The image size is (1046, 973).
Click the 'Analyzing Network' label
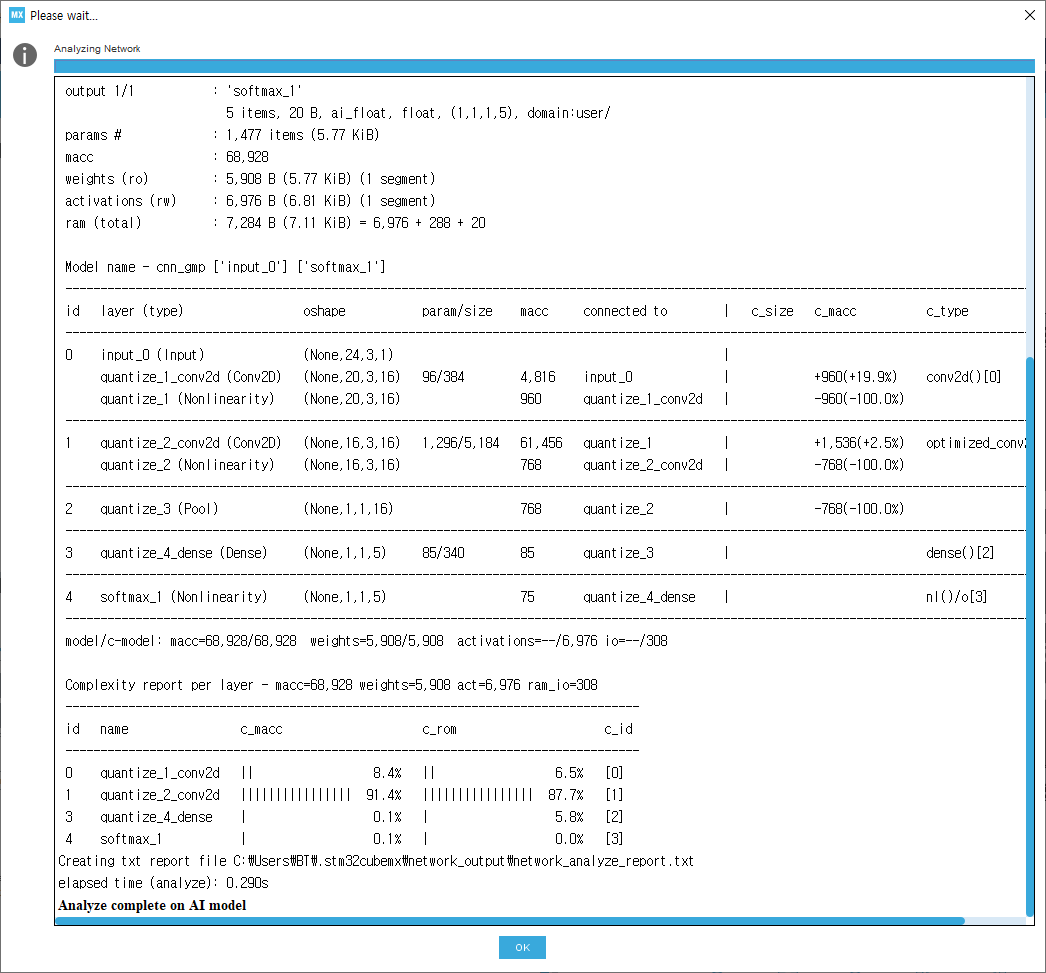[x=97, y=49]
